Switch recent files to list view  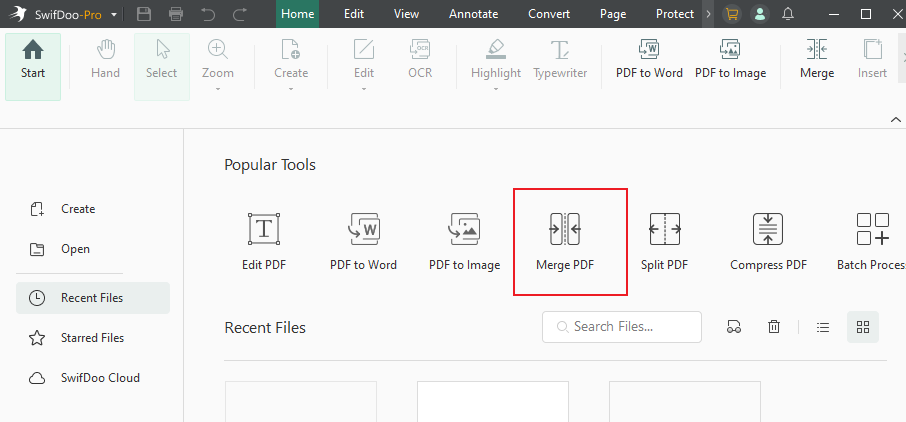pos(823,327)
